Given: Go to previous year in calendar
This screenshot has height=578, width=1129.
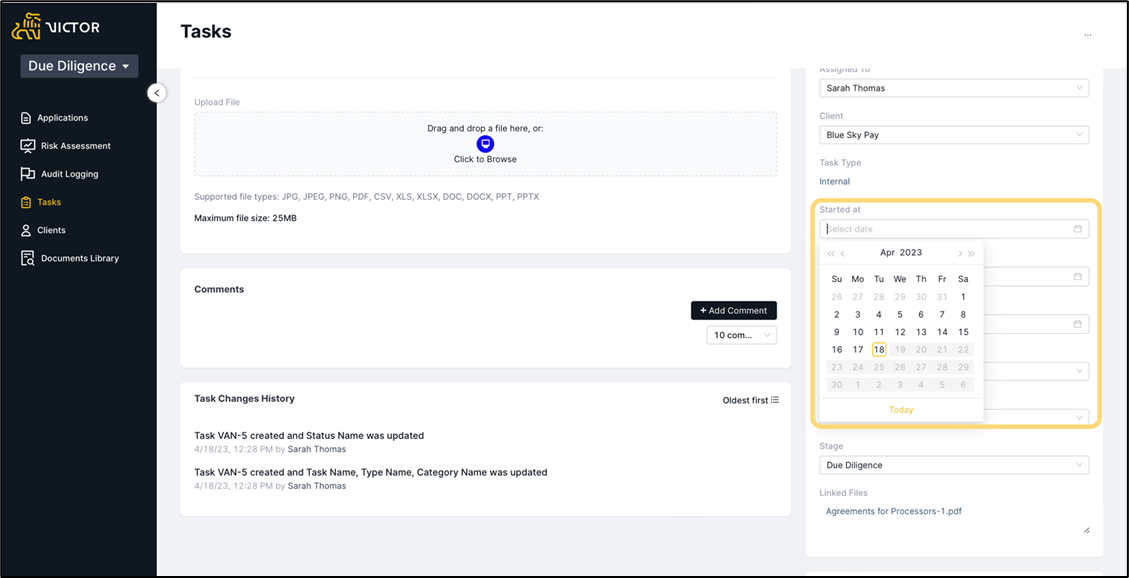Looking at the screenshot, I should (831, 253).
